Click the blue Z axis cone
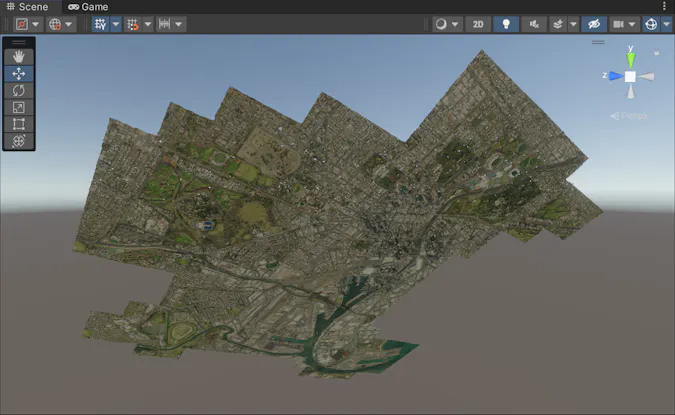675x415 pixels. [x=616, y=76]
